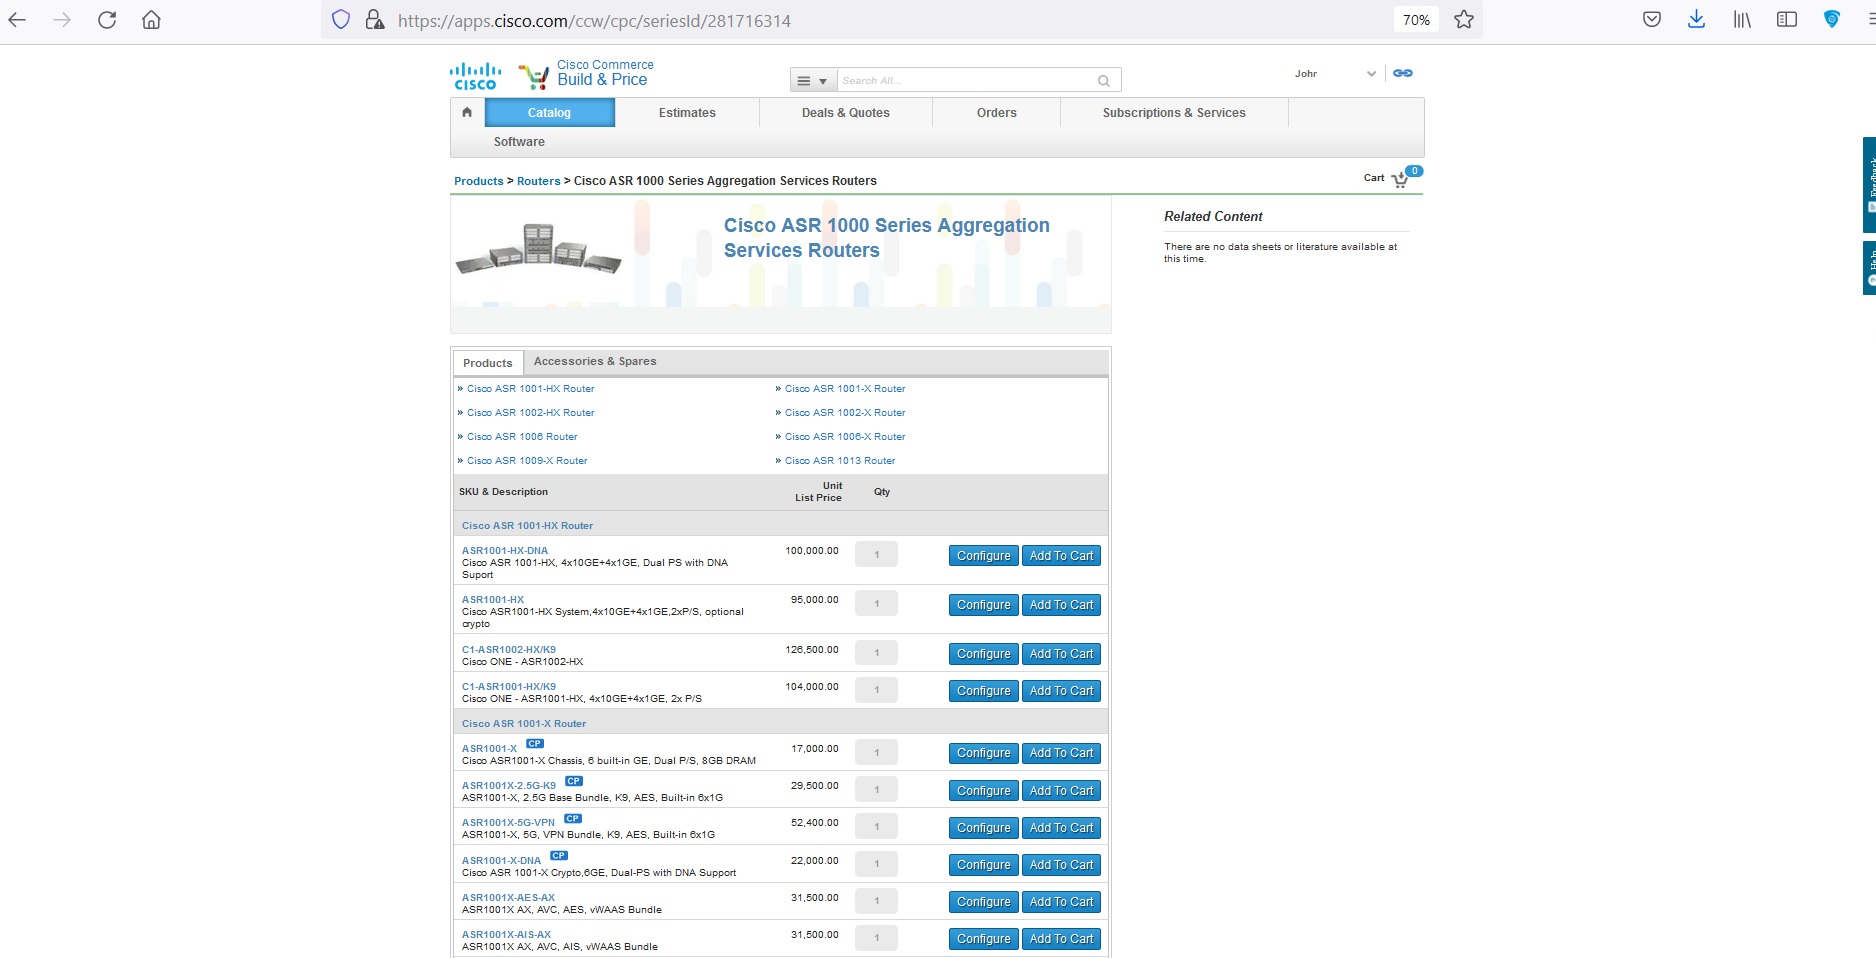
Task: Open Firefox downloads panel
Action: pos(1697,19)
